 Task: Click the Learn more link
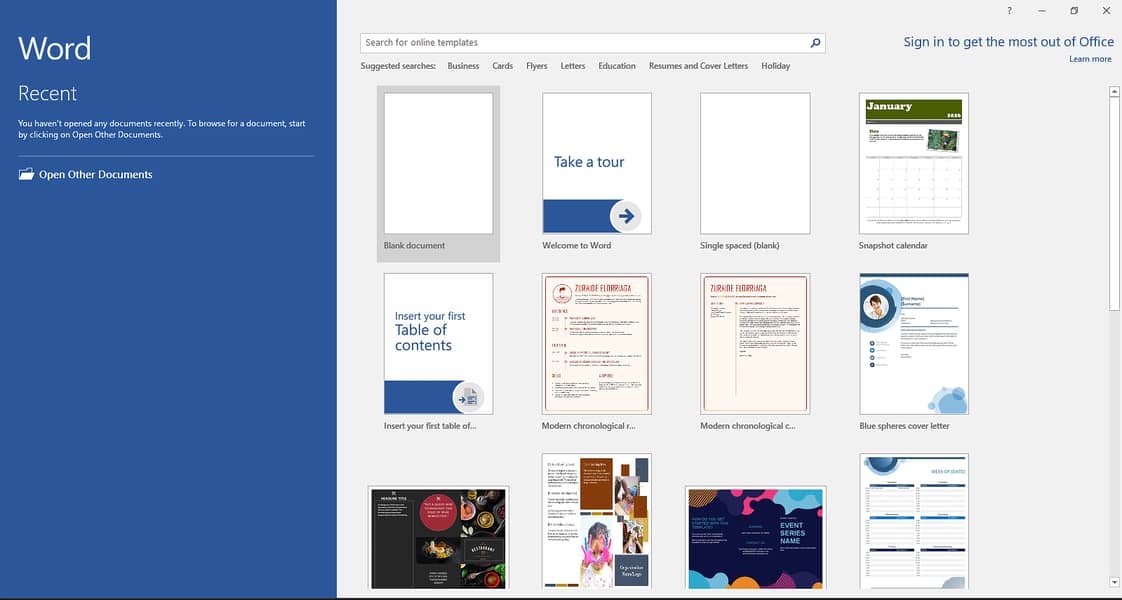1090,59
